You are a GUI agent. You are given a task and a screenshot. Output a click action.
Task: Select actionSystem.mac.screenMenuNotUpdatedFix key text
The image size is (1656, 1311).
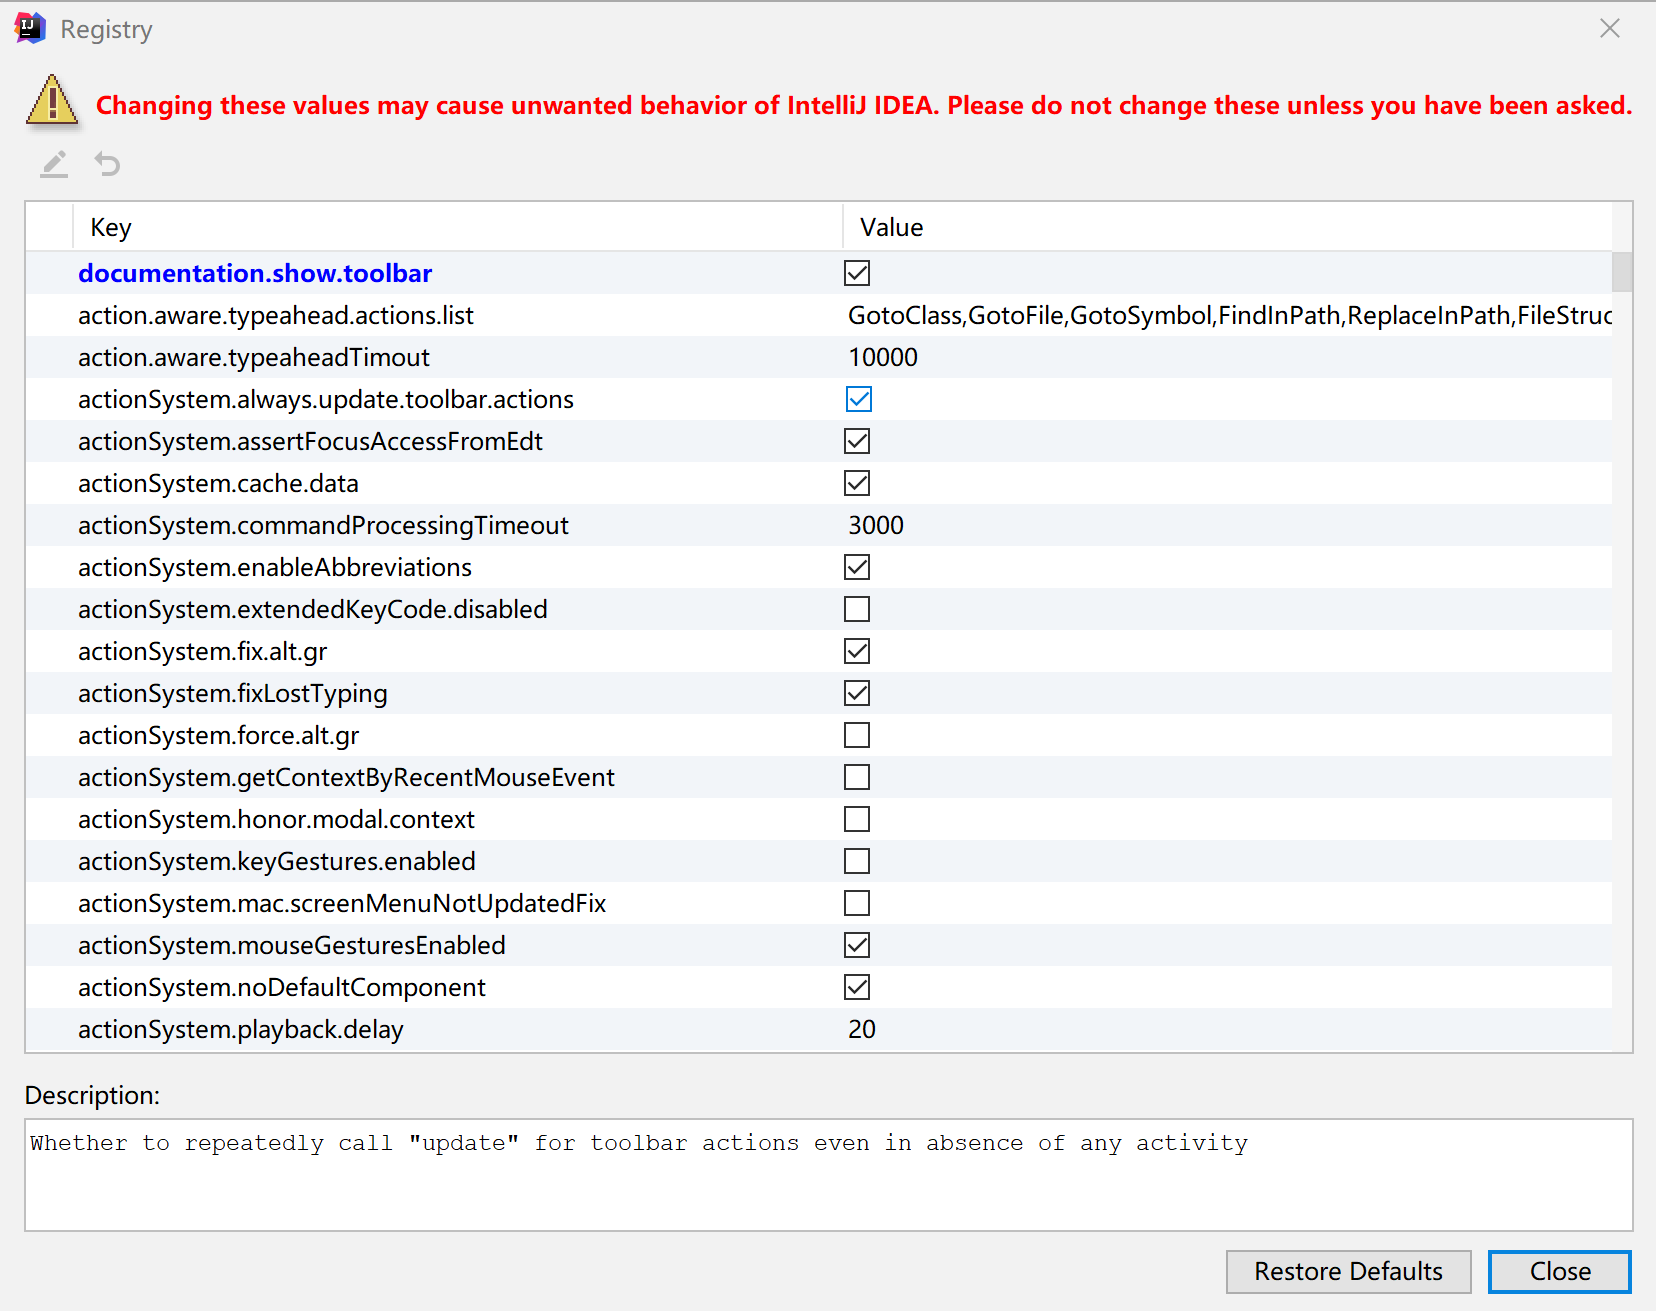342,903
